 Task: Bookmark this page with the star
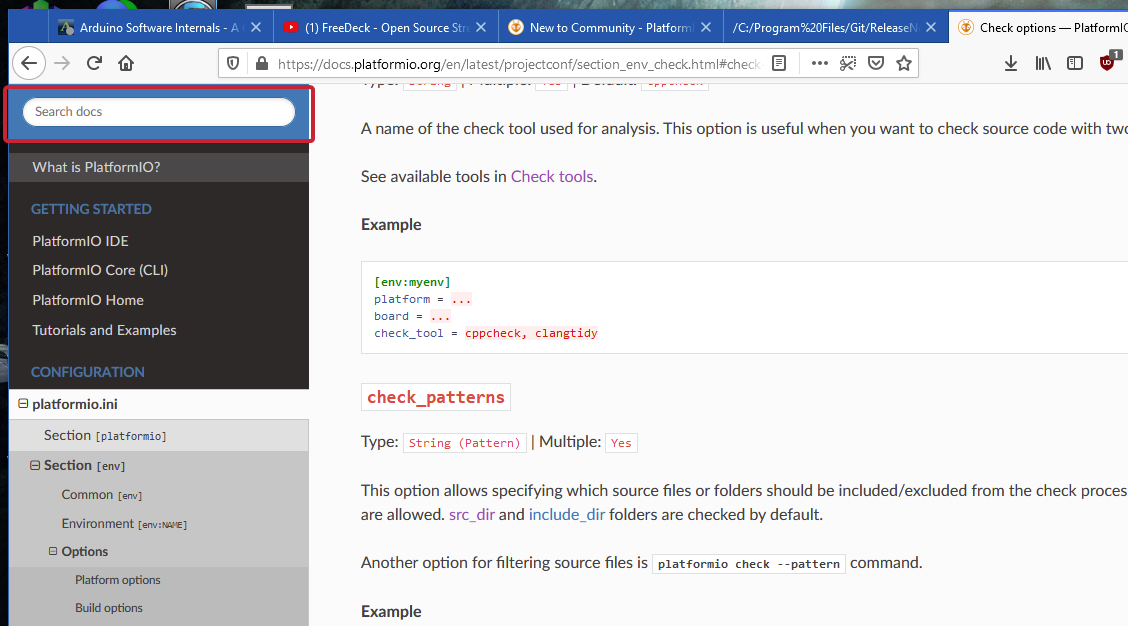(904, 63)
